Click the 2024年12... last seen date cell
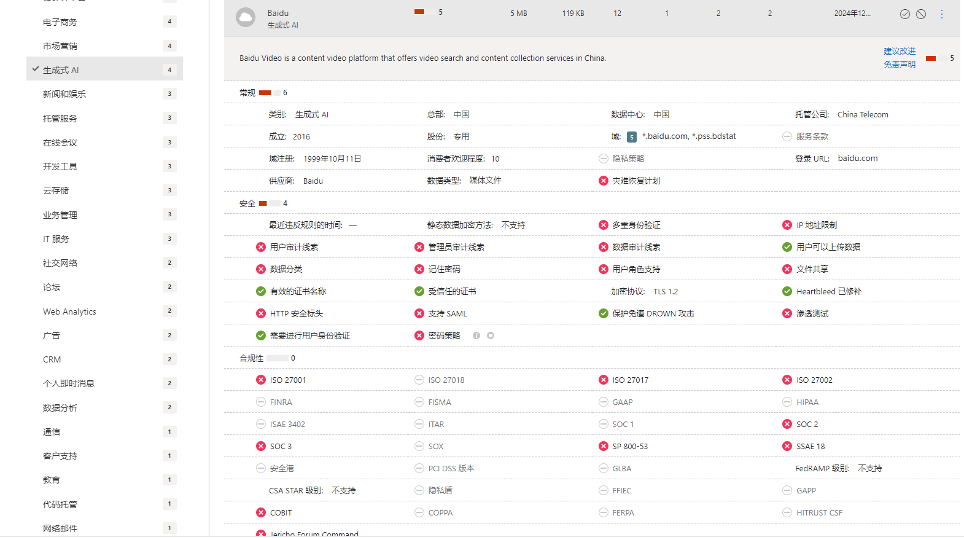 [x=852, y=13]
